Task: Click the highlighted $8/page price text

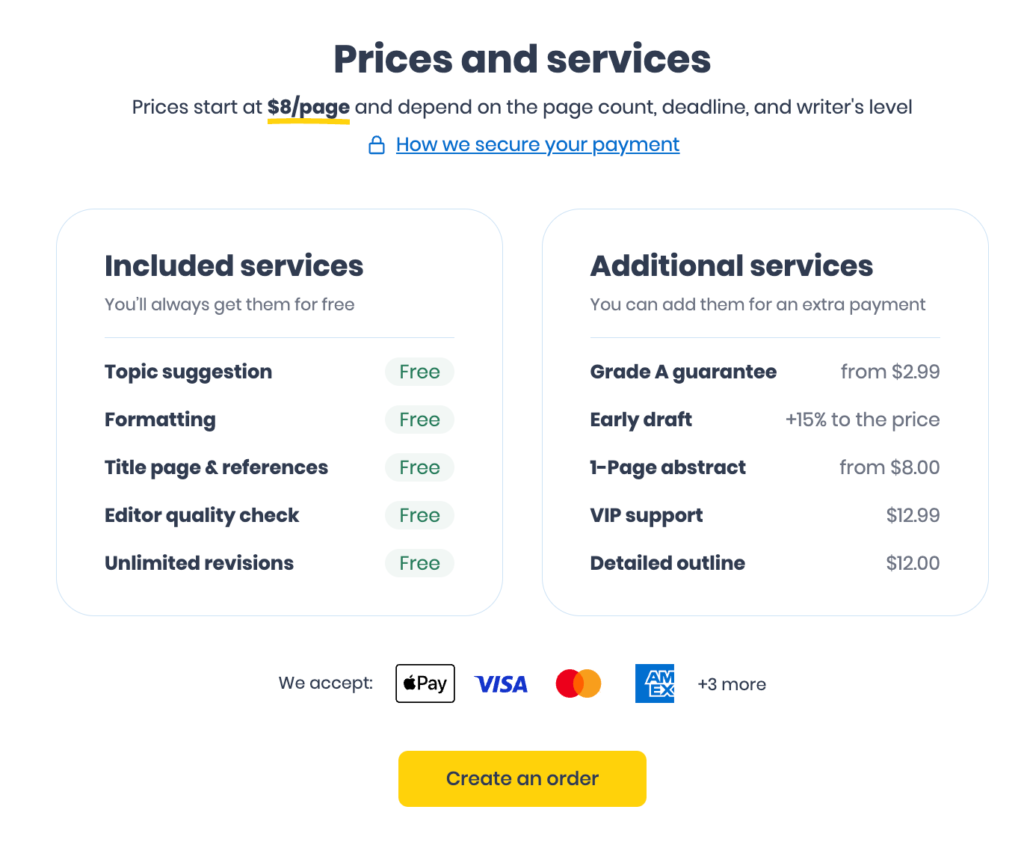Action: coord(308,107)
